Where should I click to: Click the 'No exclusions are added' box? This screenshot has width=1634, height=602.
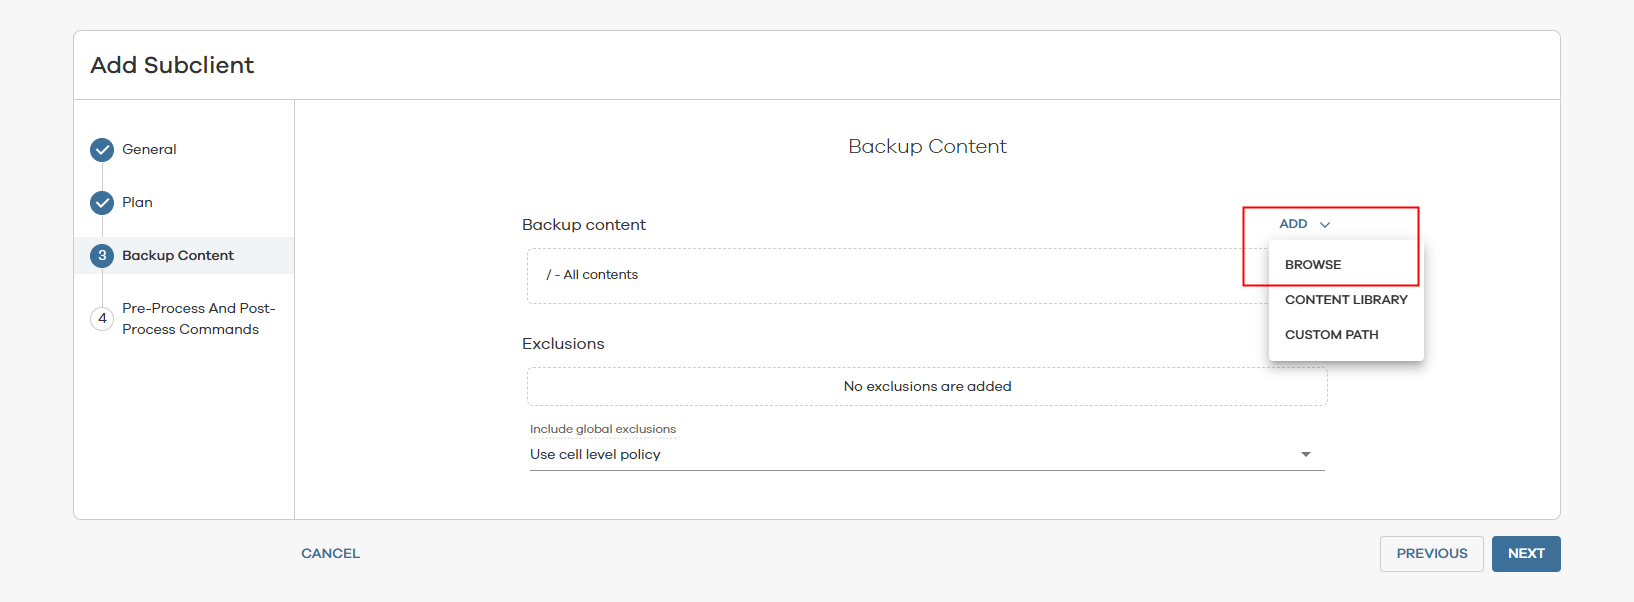click(927, 387)
